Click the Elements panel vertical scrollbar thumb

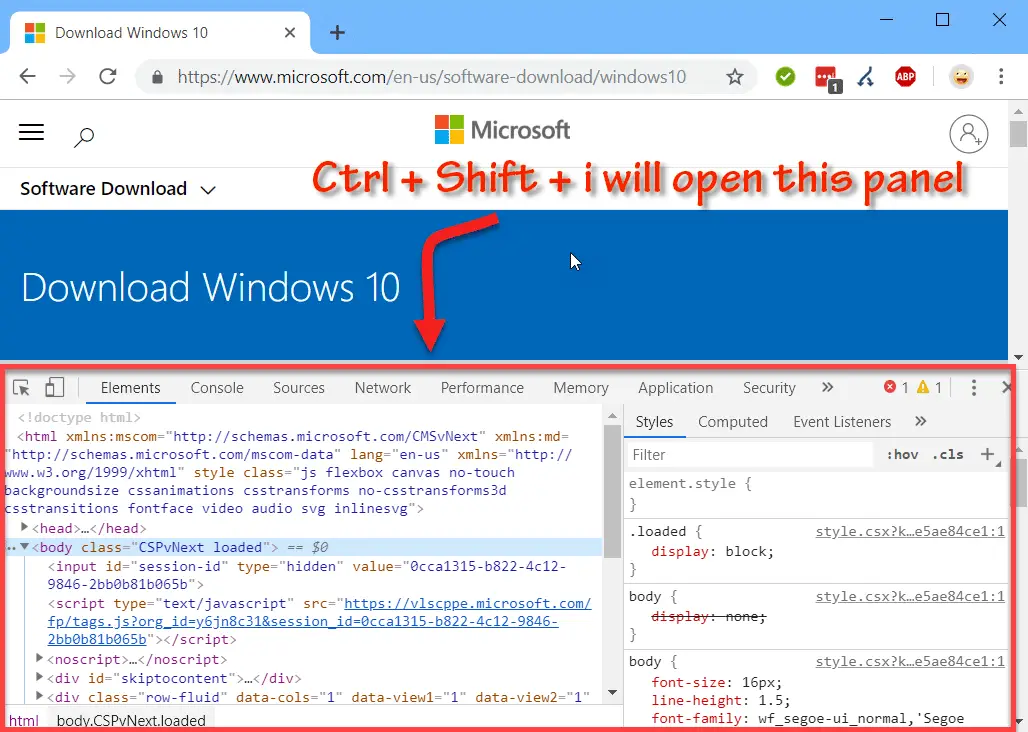pos(612,491)
